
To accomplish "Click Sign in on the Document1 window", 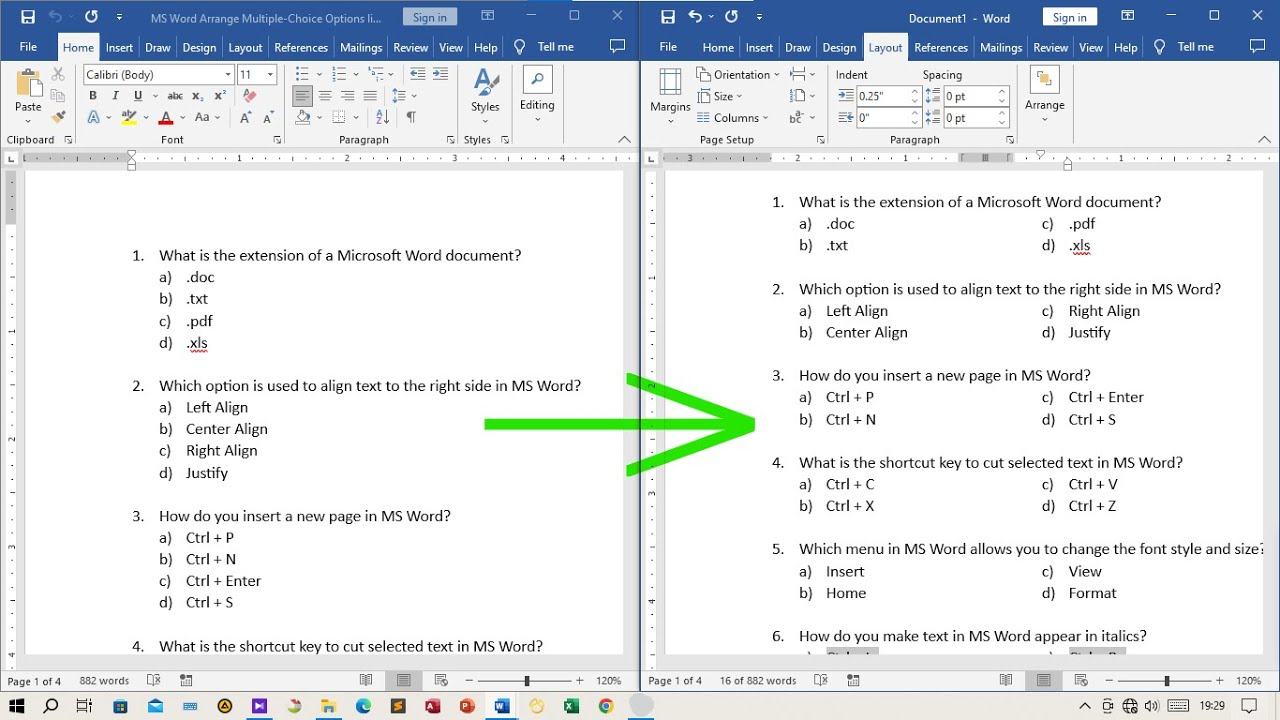I will pyautogui.click(x=1069, y=17).
